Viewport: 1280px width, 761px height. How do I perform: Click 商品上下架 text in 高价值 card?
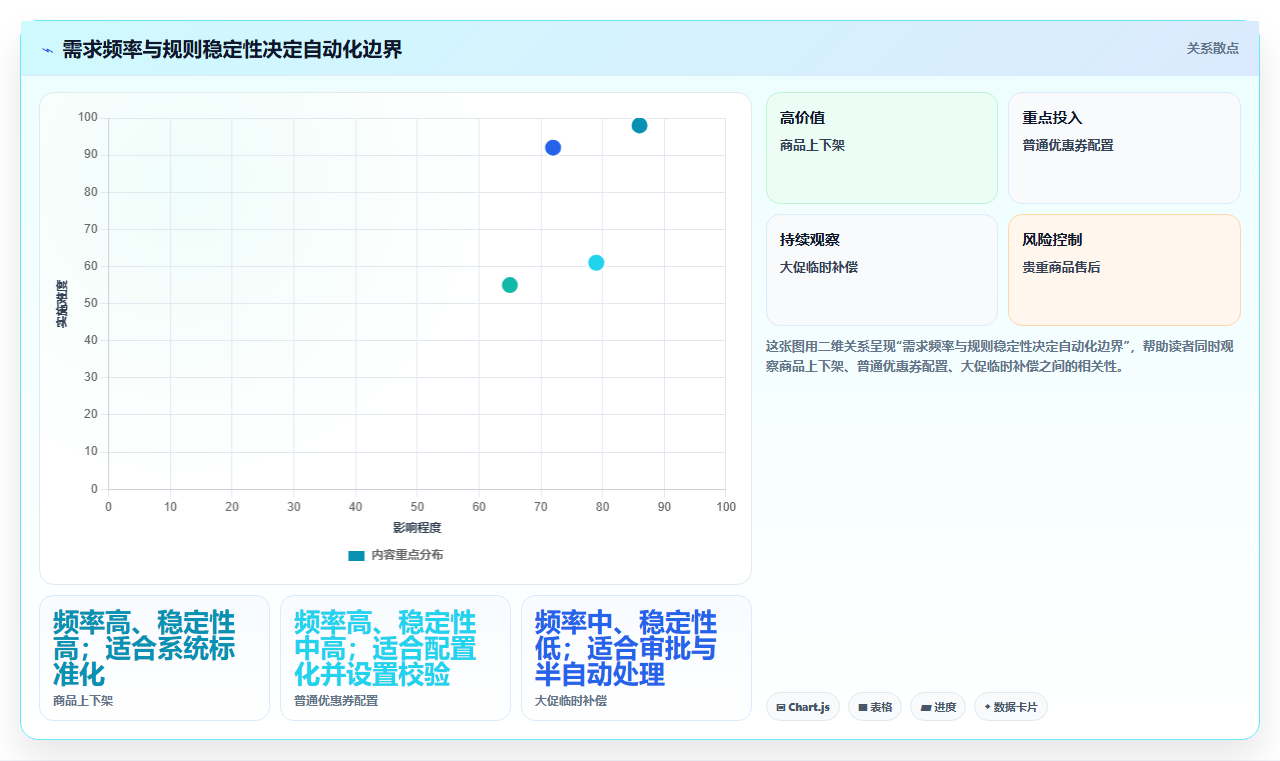(812, 145)
